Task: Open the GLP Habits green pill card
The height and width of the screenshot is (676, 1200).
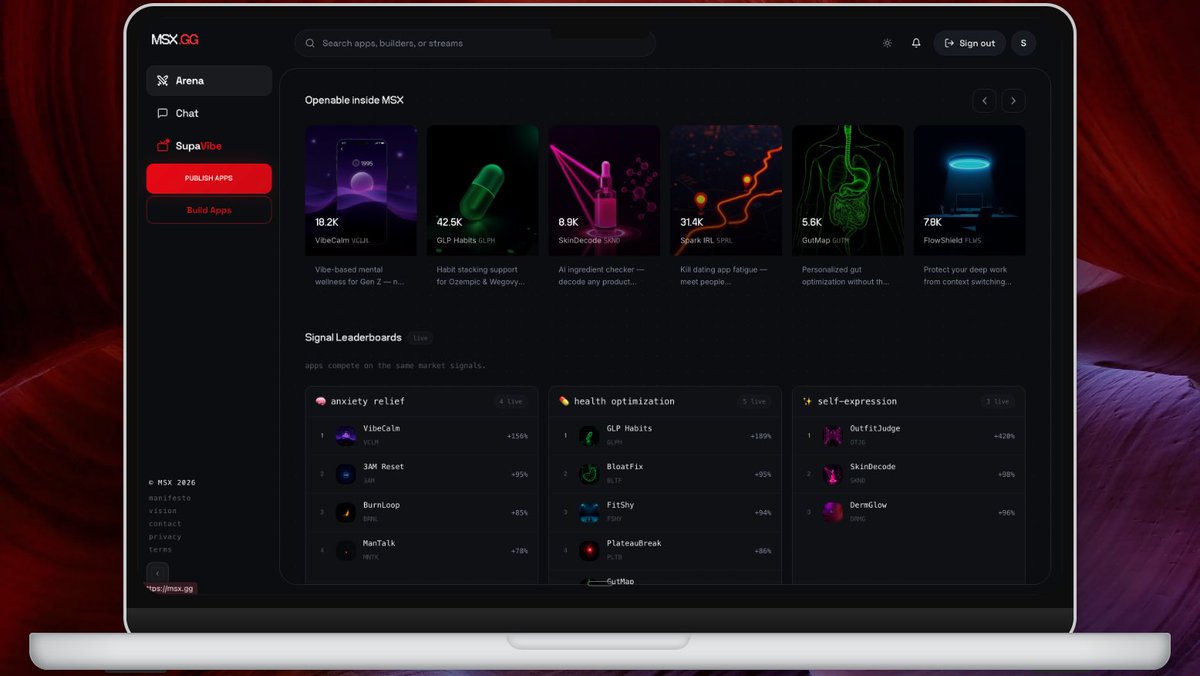Action: (483, 190)
